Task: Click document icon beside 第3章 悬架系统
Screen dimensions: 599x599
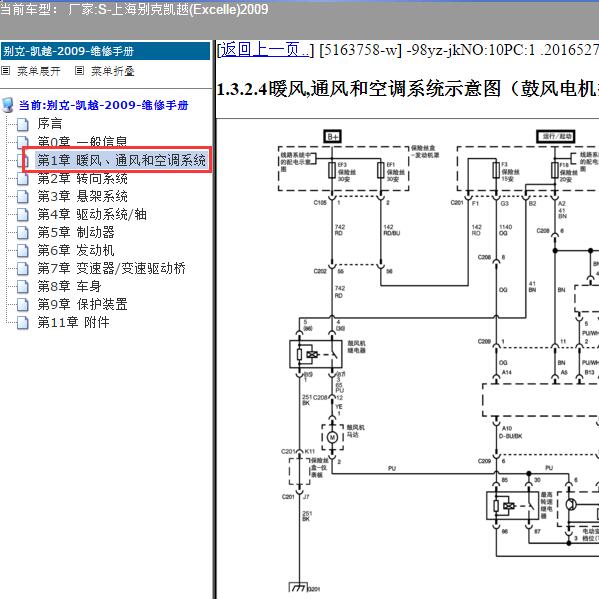Action: click(23, 197)
